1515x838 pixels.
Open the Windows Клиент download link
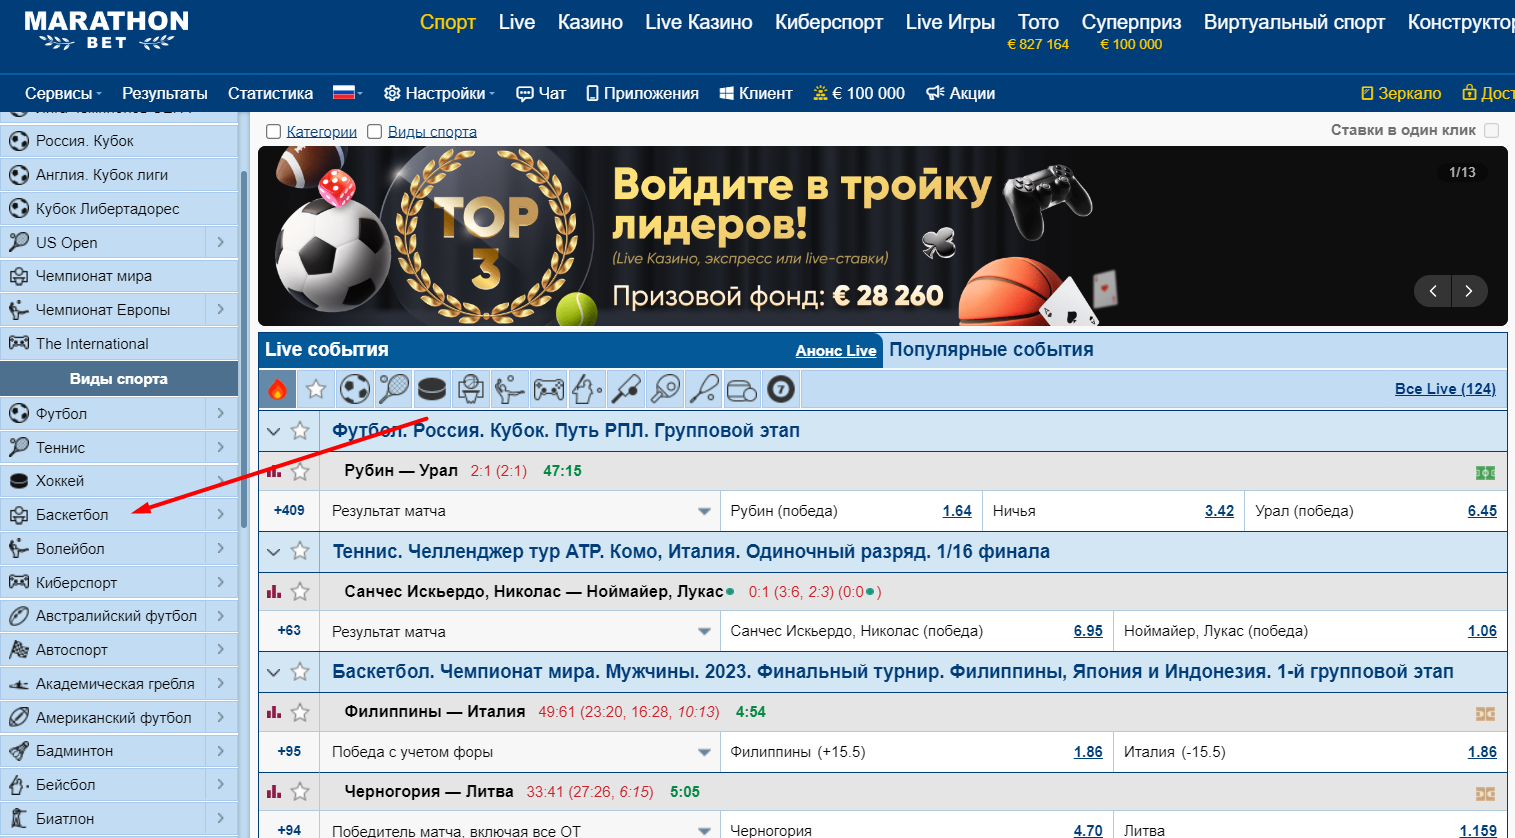756,93
